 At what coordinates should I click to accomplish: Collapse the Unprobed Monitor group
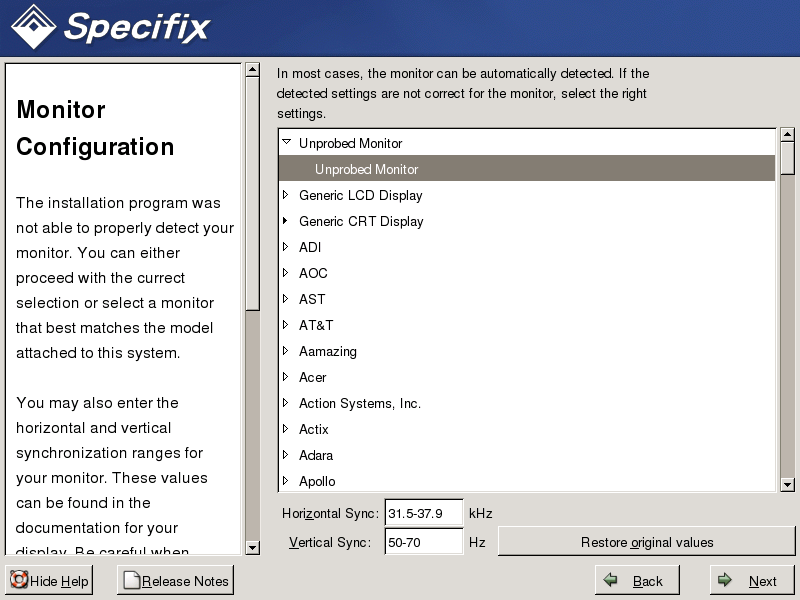click(x=286, y=143)
